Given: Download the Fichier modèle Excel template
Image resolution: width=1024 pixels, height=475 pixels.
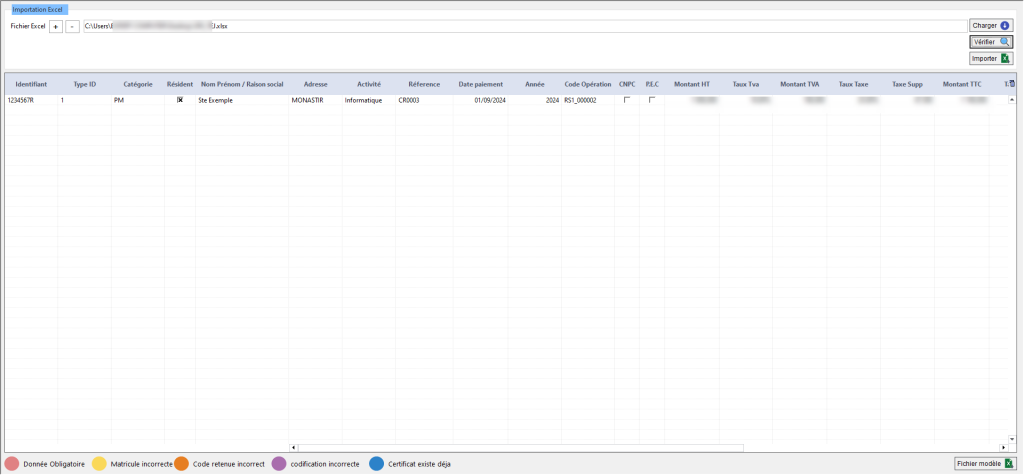Looking at the screenshot, I should tap(984, 464).
